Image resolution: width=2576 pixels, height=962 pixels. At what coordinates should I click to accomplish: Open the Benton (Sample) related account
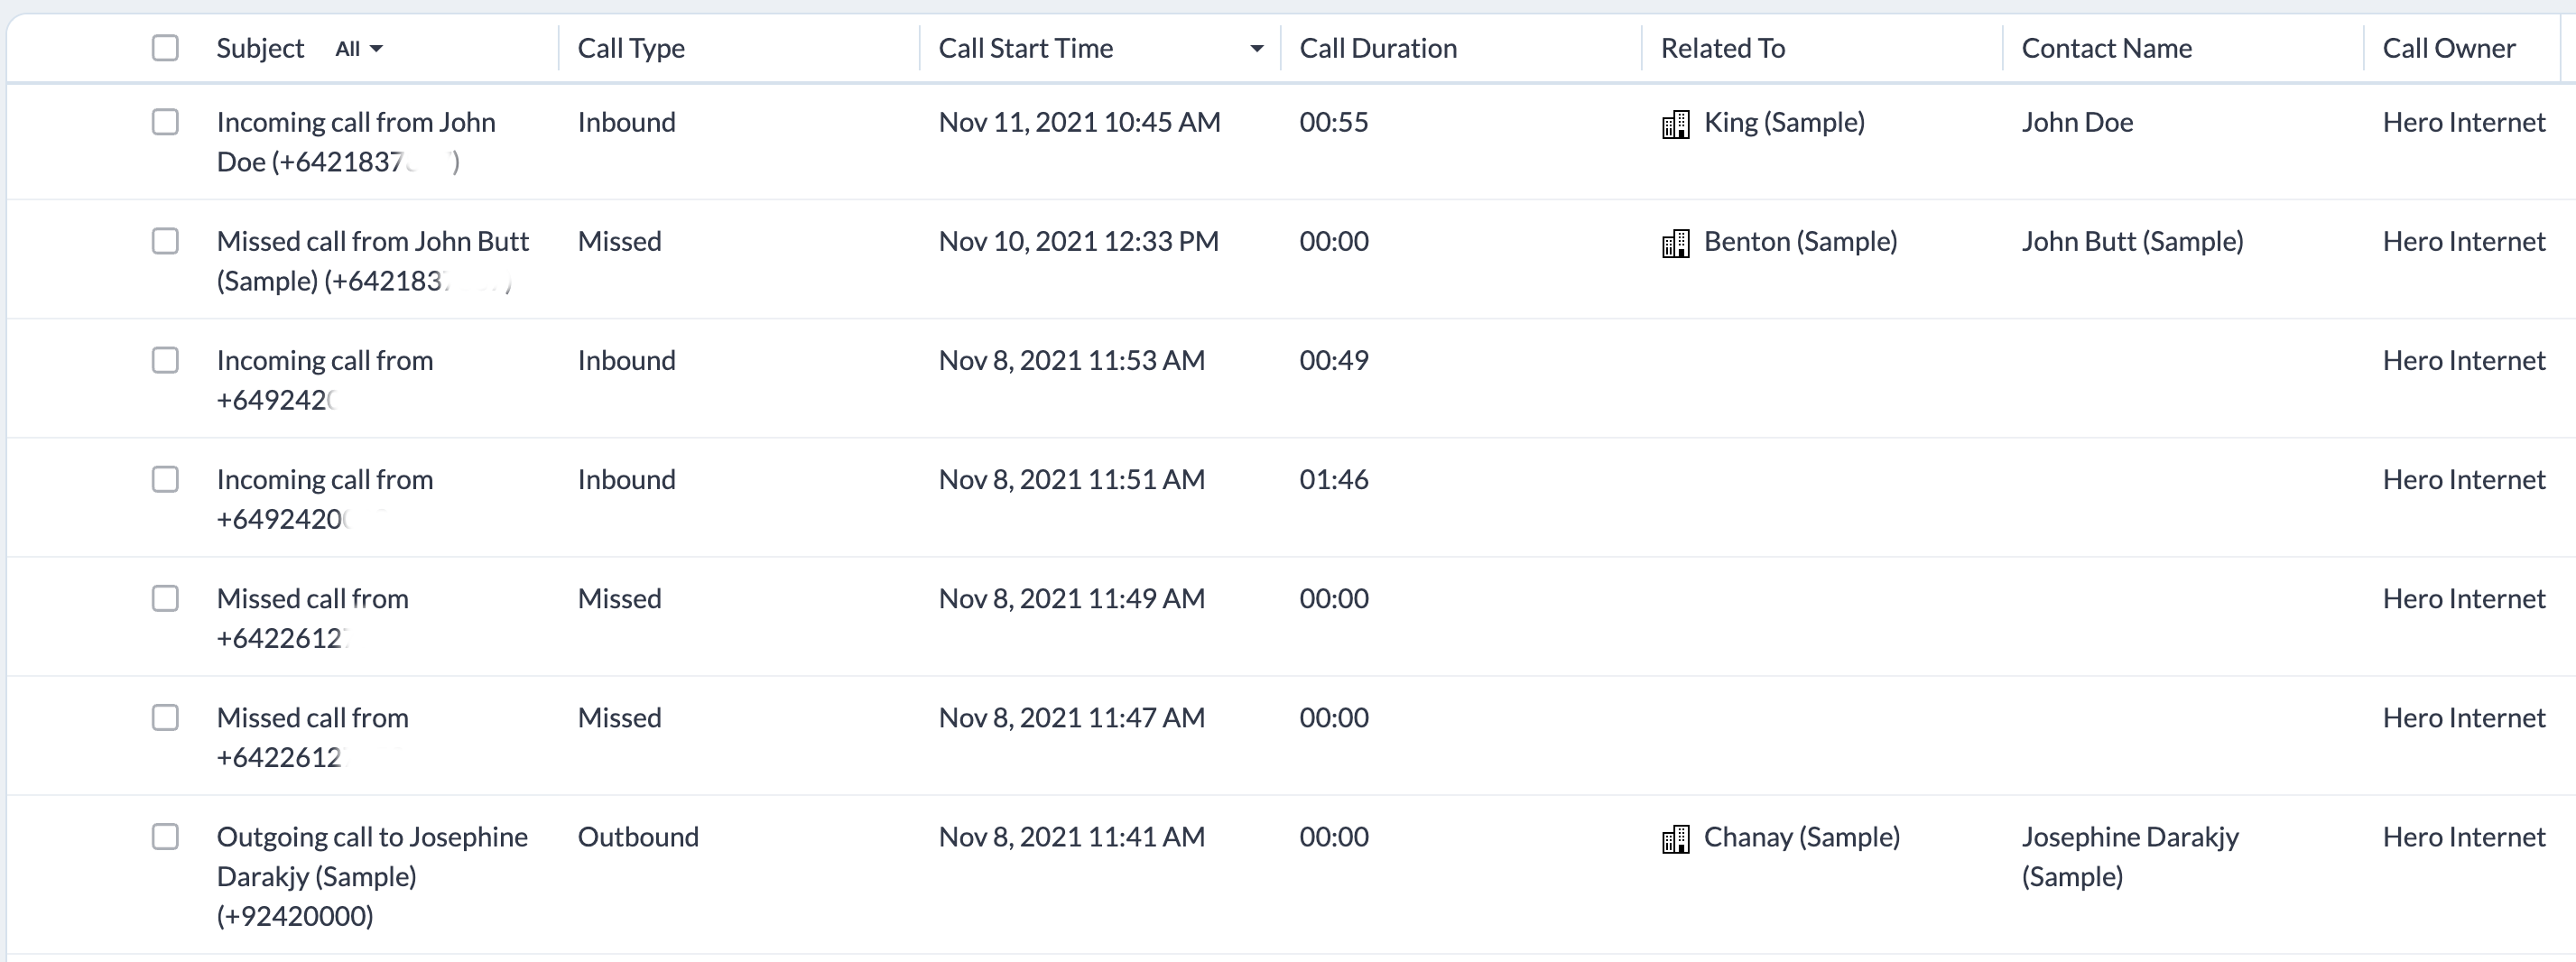click(x=1800, y=241)
